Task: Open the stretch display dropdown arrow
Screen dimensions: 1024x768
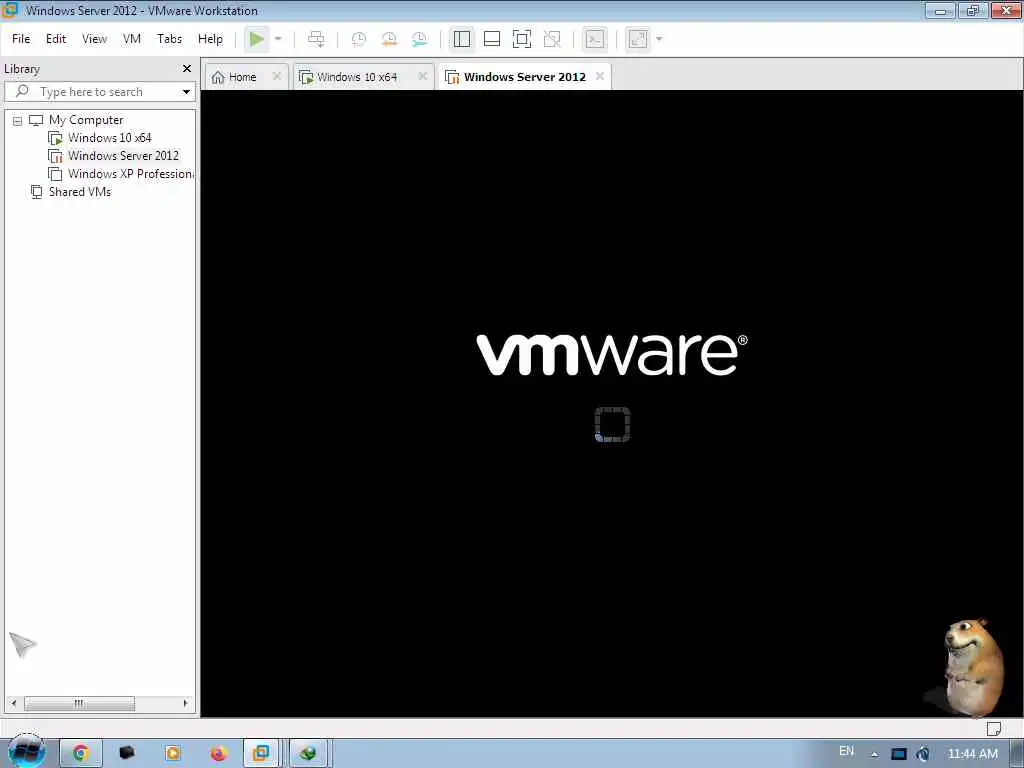Action: coord(659,39)
